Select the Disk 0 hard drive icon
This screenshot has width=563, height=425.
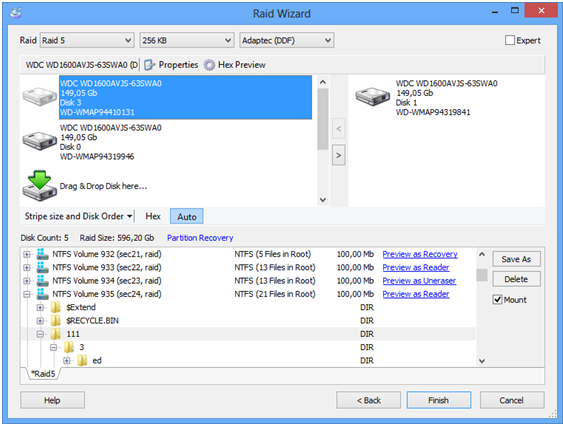coord(39,141)
